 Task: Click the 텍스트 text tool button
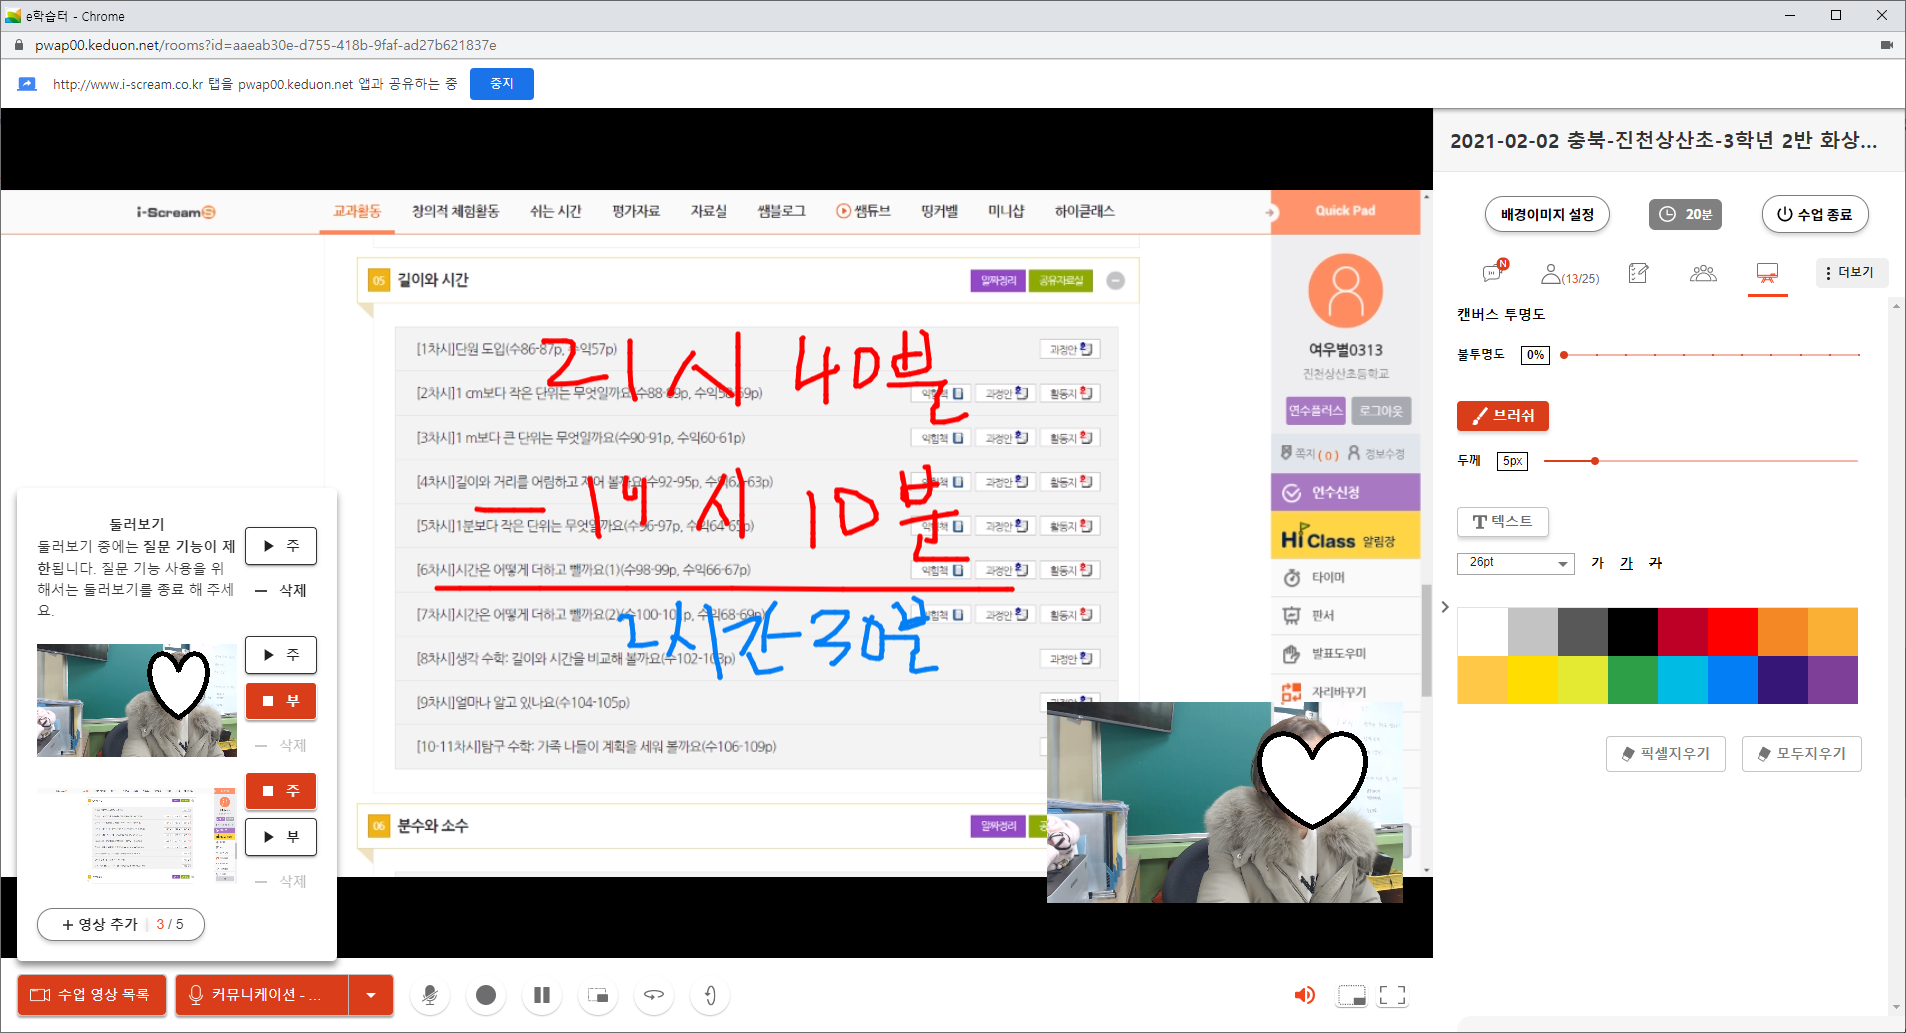pyautogui.click(x=1502, y=522)
